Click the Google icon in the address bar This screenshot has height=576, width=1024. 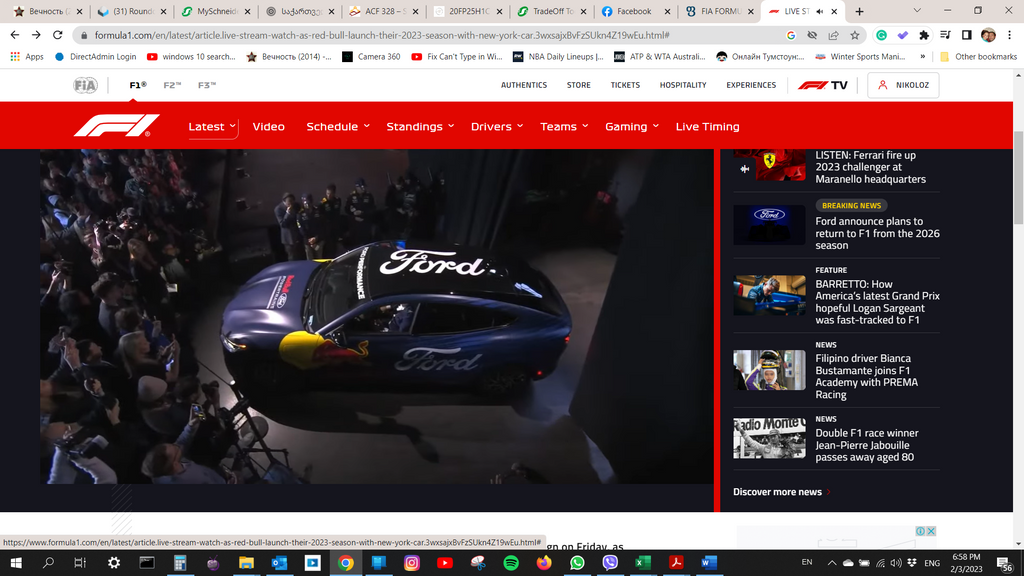791,35
